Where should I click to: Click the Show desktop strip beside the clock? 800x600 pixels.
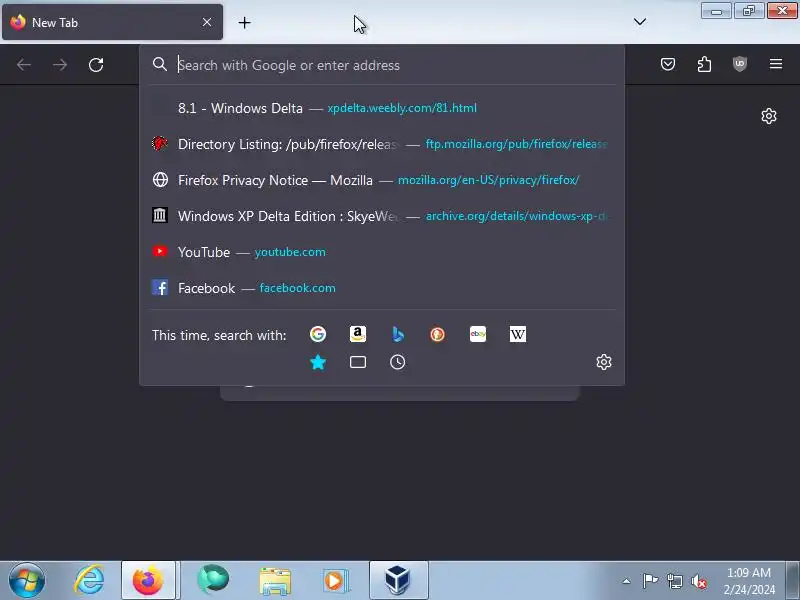tap(793, 581)
